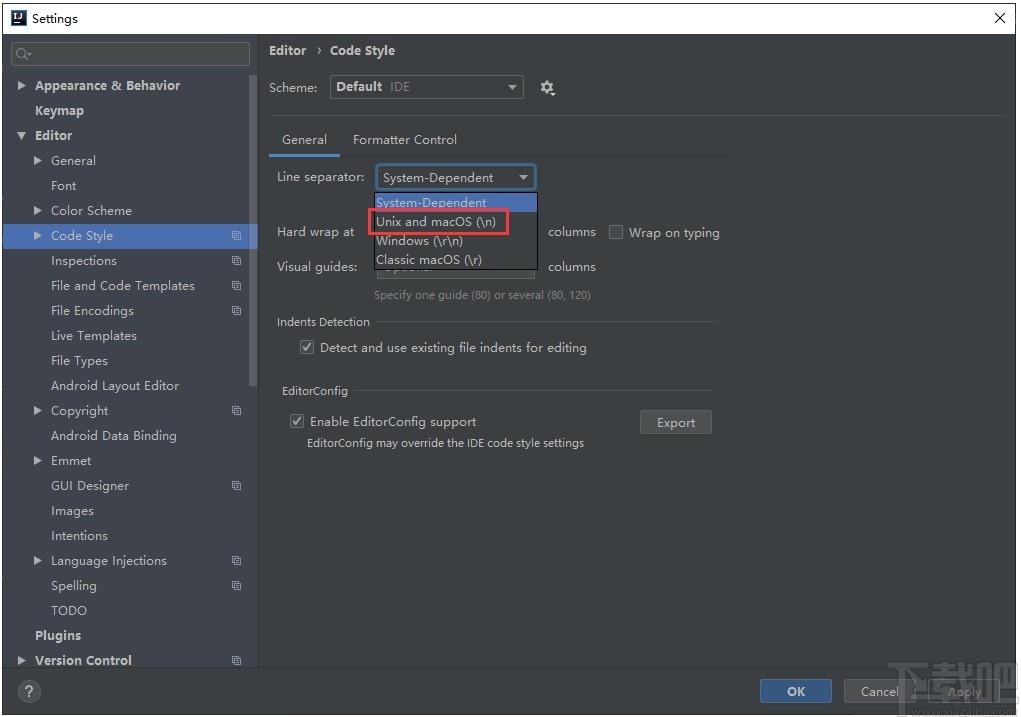
Task: Uncheck Detect and use existing file indents
Action: (307, 348)
